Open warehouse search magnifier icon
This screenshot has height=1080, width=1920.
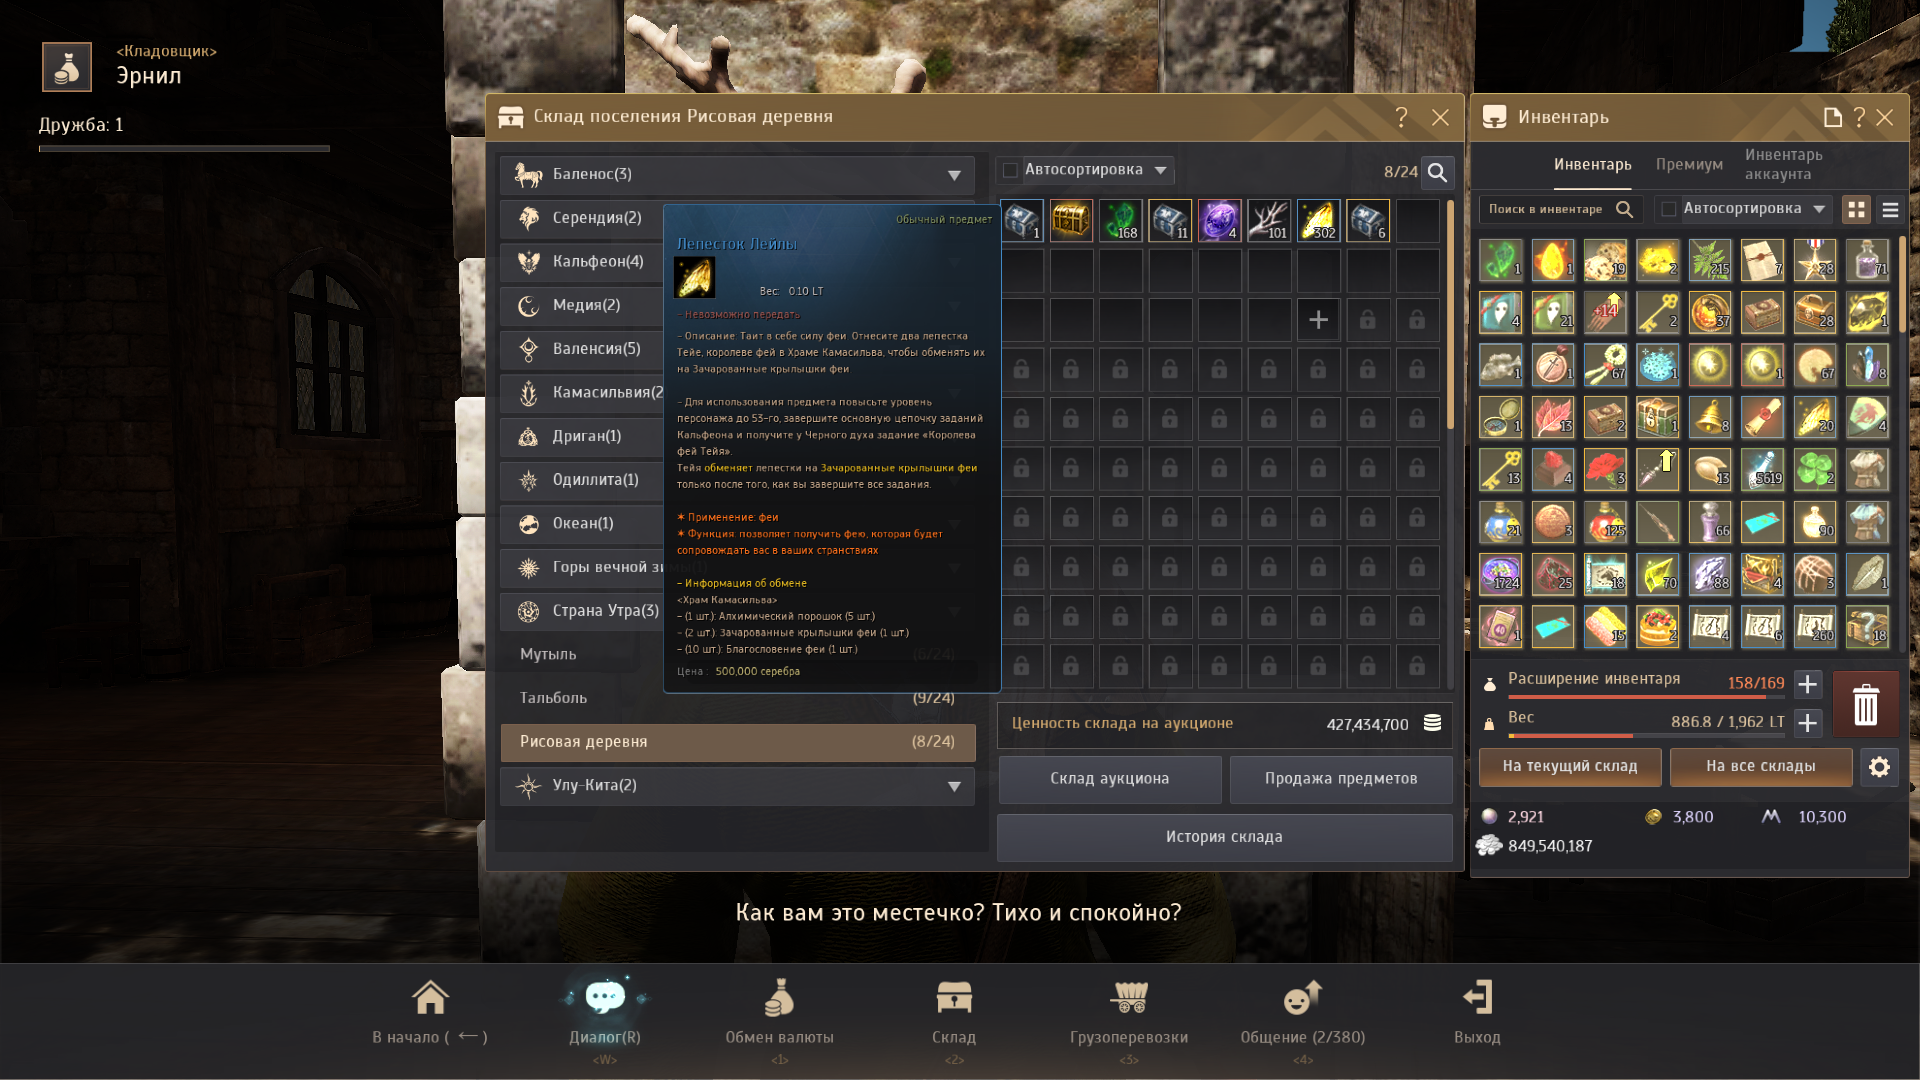(1437, 172)
